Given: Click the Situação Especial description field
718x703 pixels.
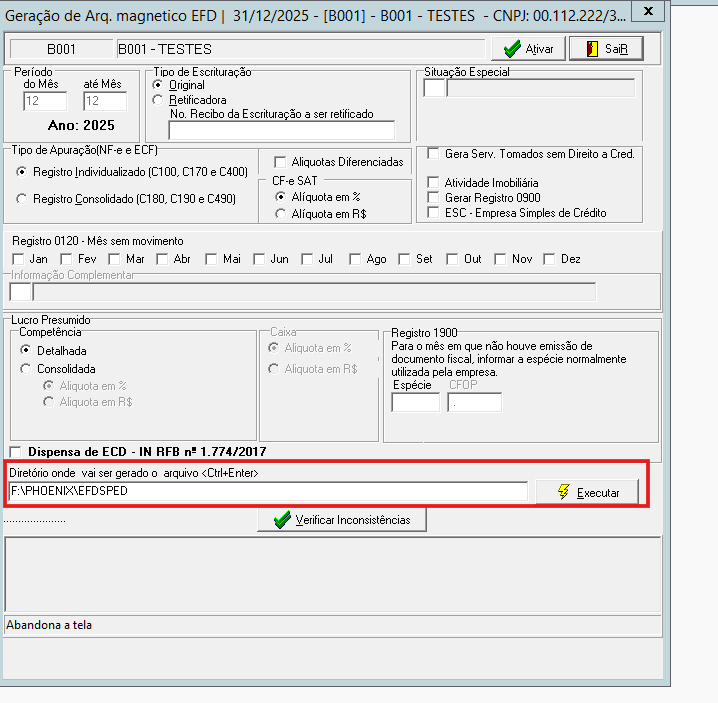Looking at the screenshot, I should [541, 88].
